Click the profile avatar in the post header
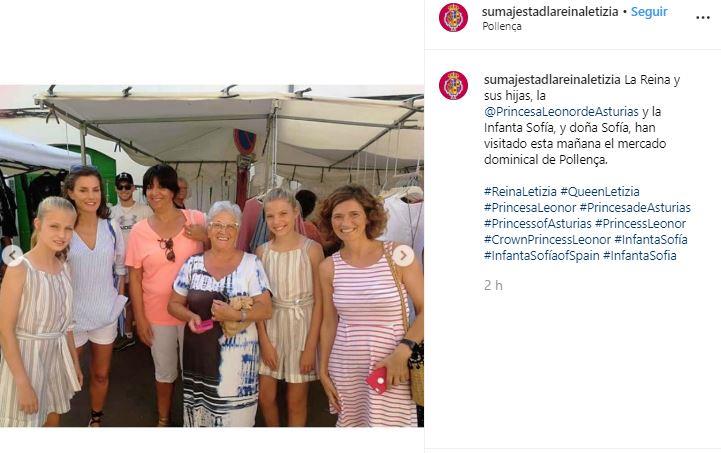This screenshot has width=721, height=453. tap(453, 17)
